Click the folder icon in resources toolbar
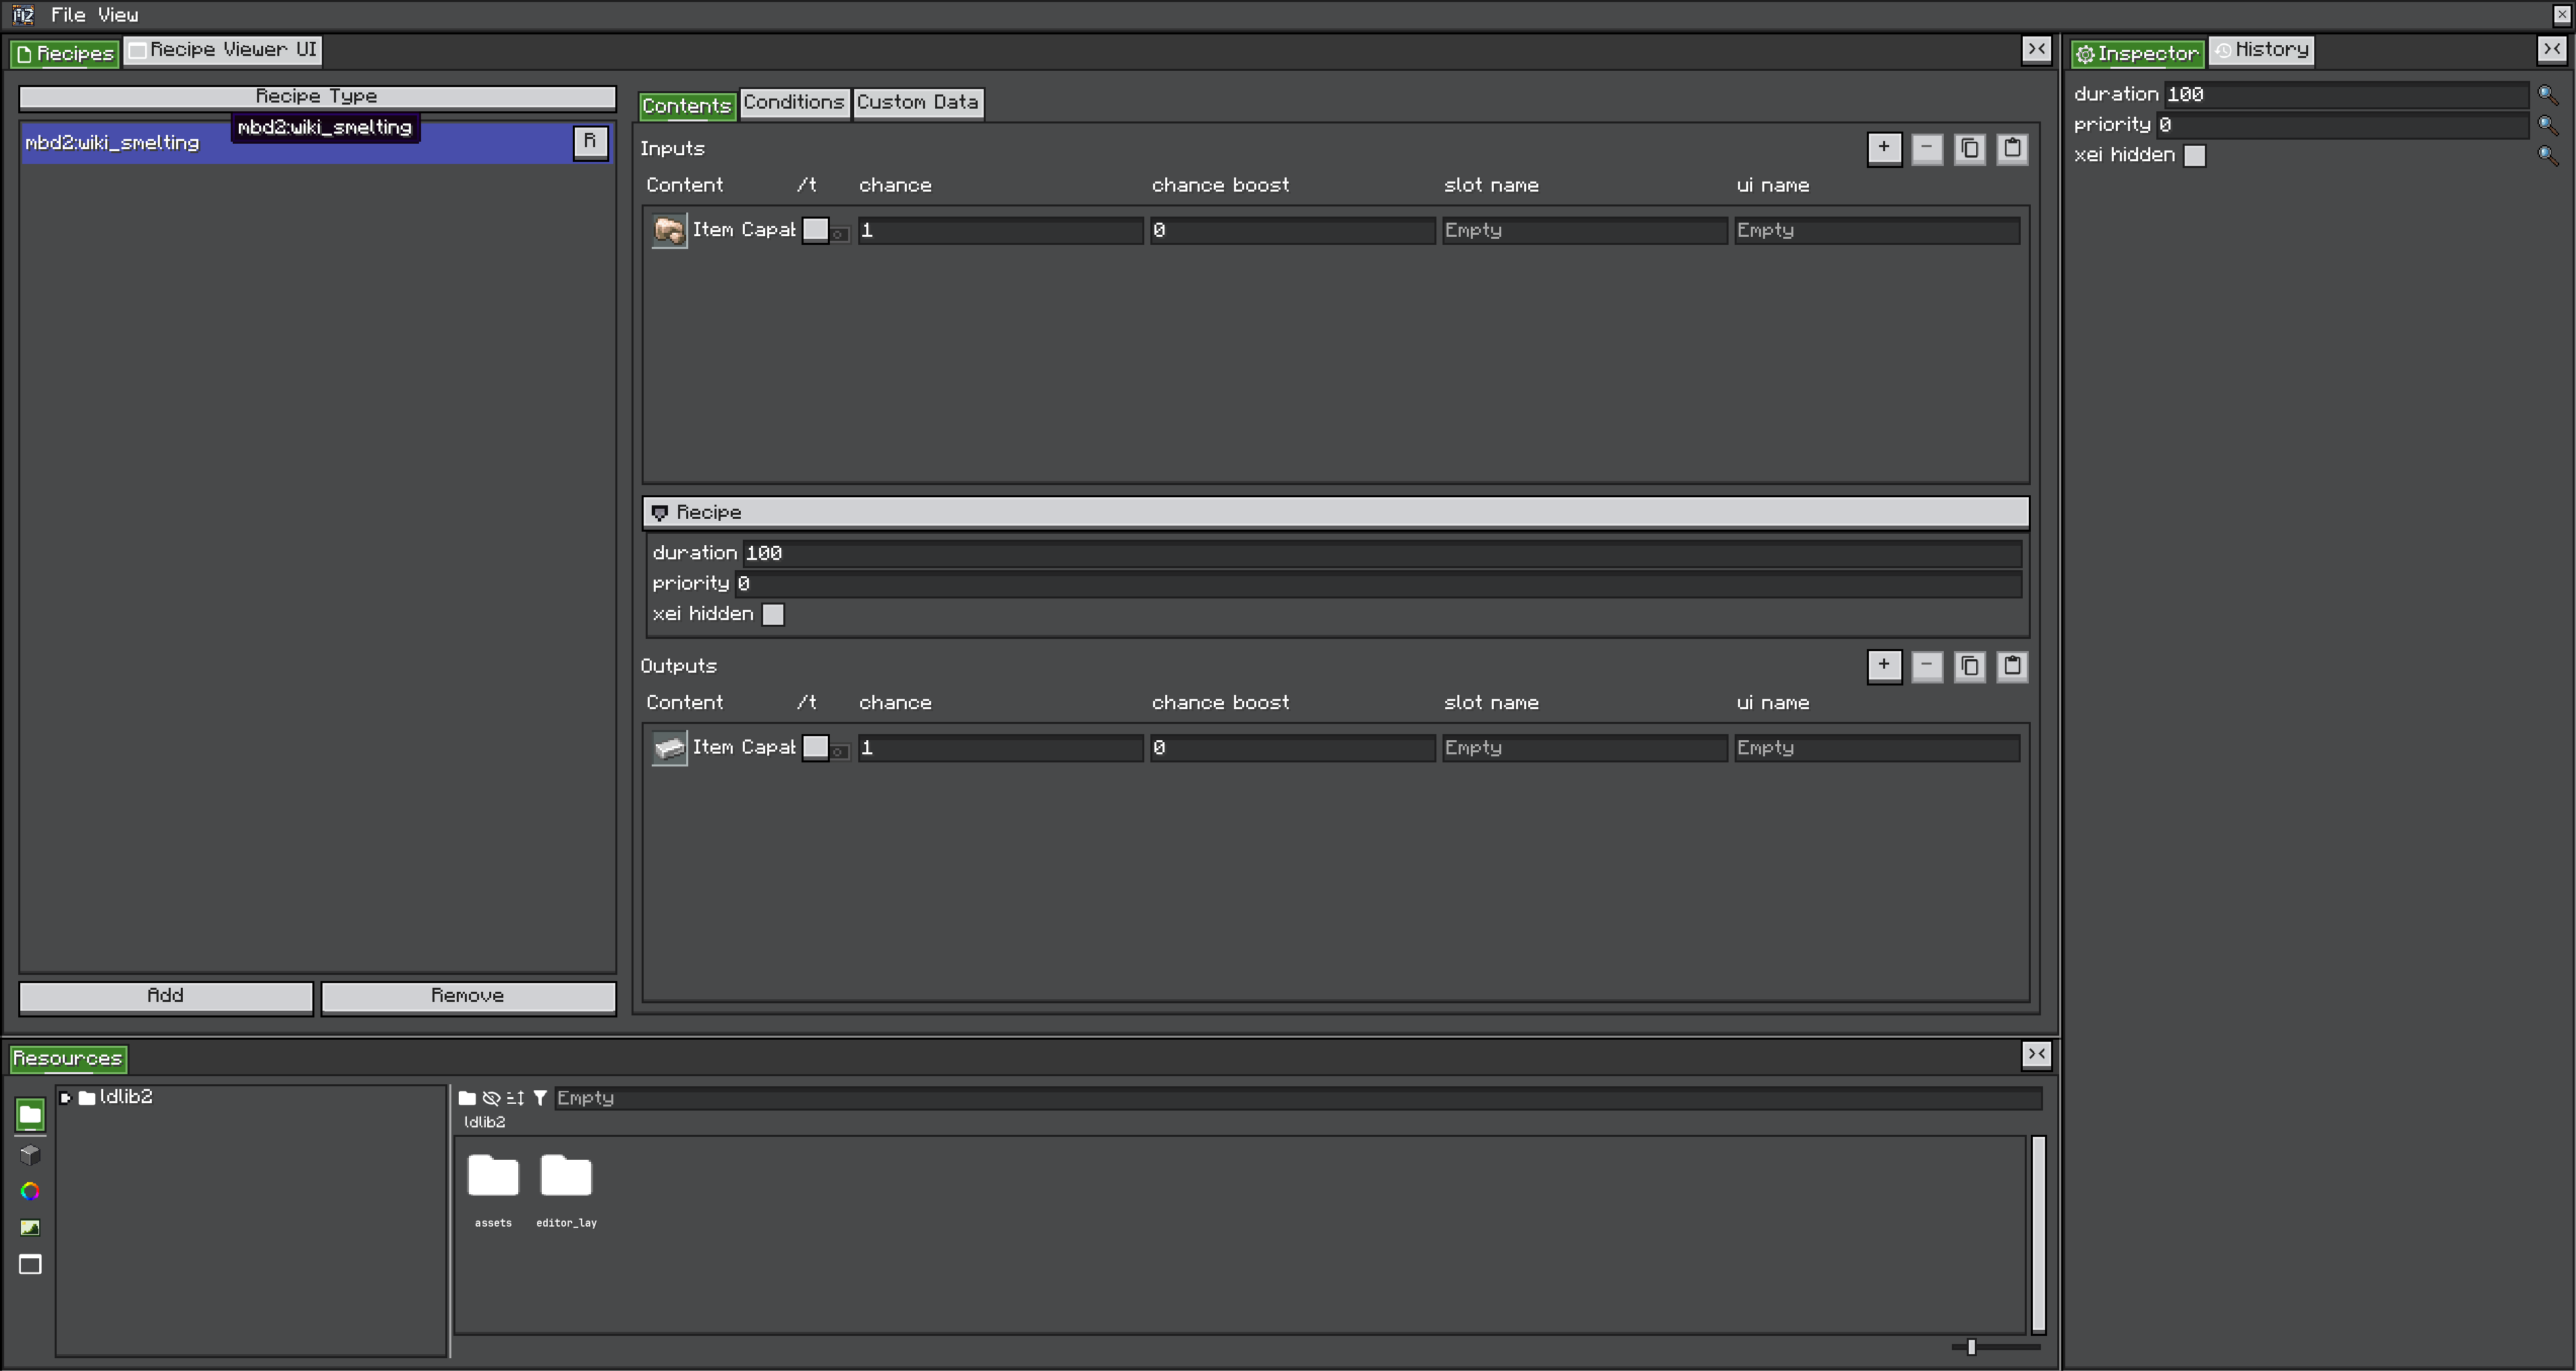The image size is (2576, 1371). point(467,1098)
